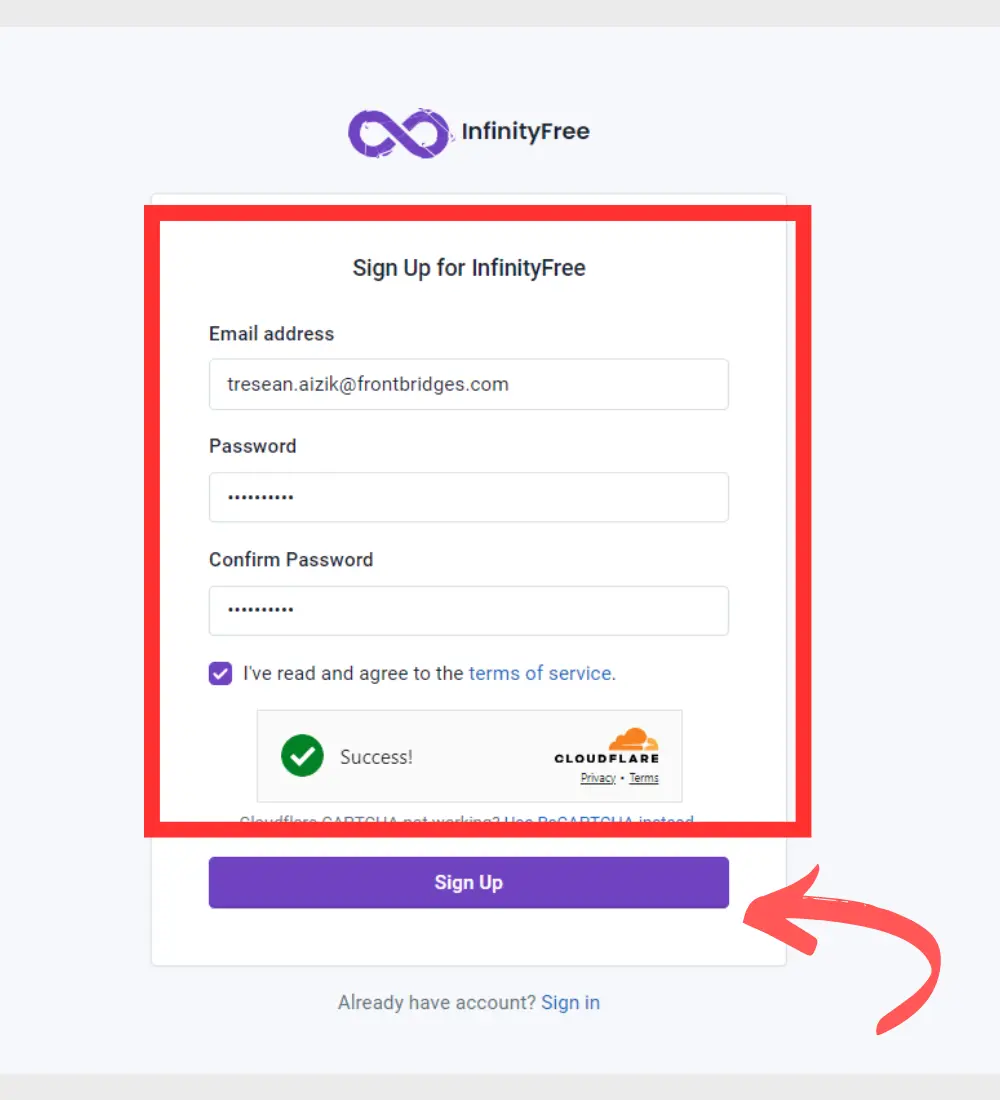The width and height of the screenshot is (1000, 1100).
Task: Click the Email address field label
Action: [272, 334]
